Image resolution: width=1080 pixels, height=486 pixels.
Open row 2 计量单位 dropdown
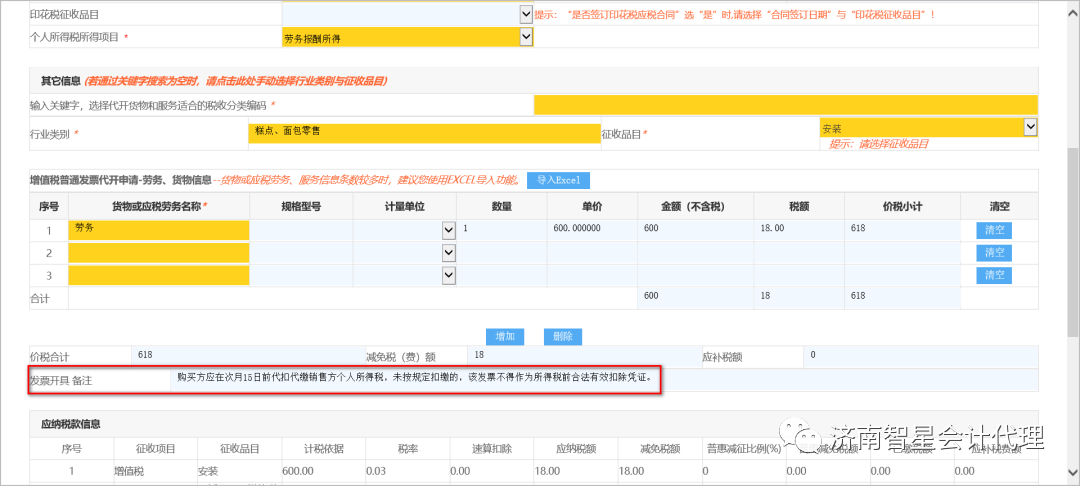coord(448,253)
